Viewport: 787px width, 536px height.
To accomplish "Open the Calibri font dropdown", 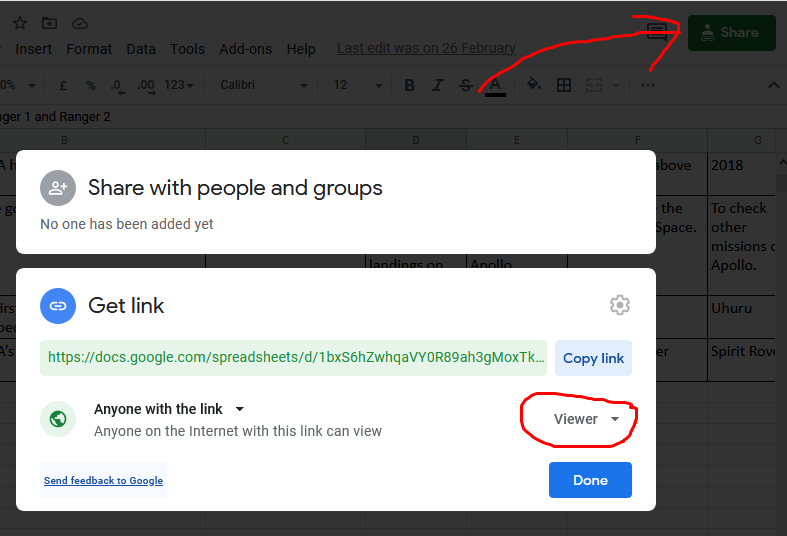I will tap(264, 85).
